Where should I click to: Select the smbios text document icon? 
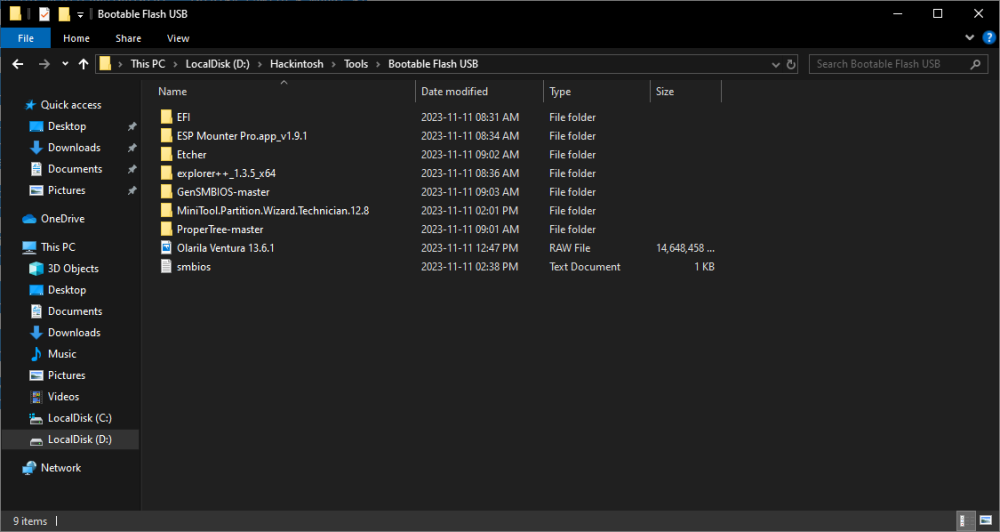coord(166,267)
